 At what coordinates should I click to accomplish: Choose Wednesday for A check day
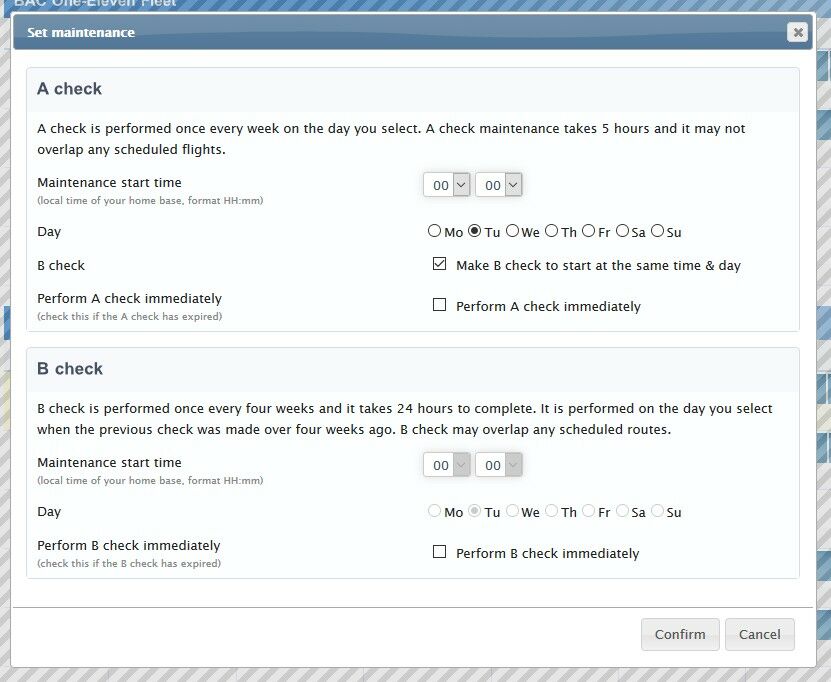(x=512, y=232)
